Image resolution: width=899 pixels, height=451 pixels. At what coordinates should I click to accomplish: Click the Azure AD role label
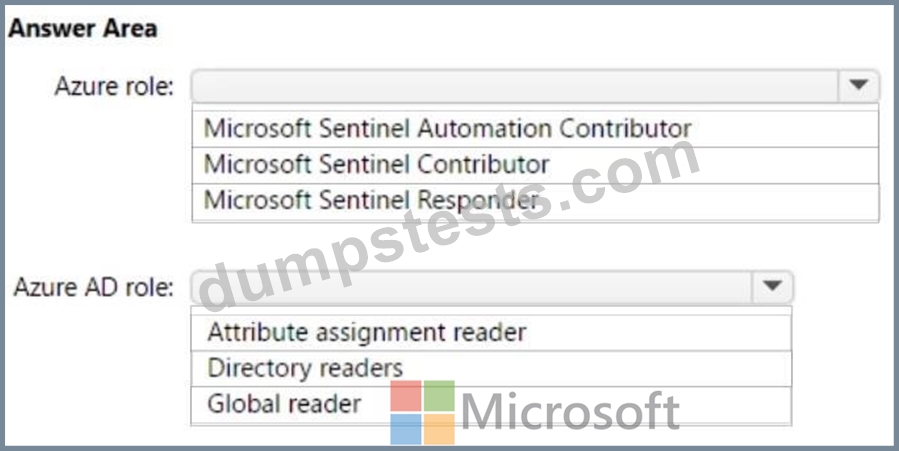coord(93,288)
